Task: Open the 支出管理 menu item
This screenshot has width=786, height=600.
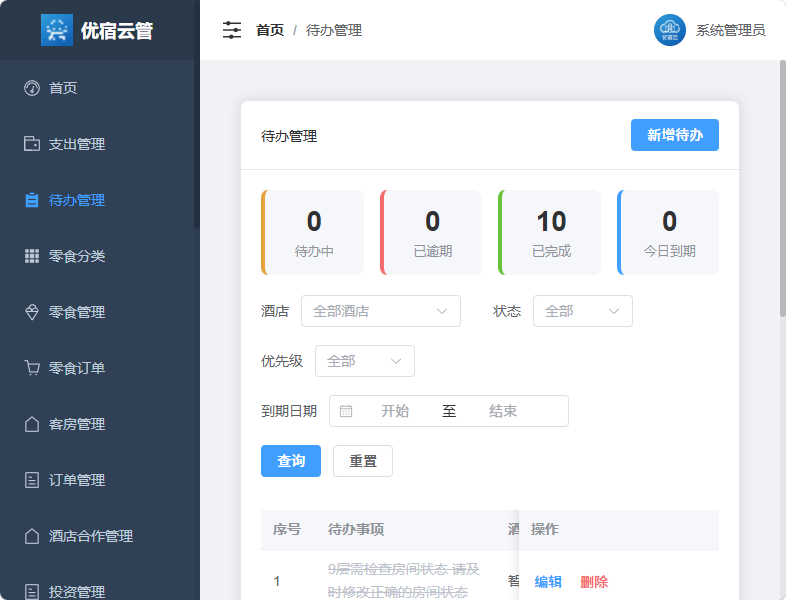Action: click(x=97, y=144)
